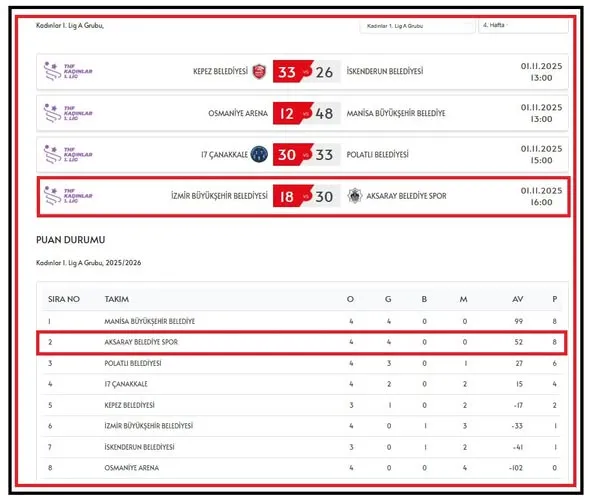Select İzmir Büyükşehir Belediyesi name in match list
The image size is (590, 500).
[x=219, y=196]
